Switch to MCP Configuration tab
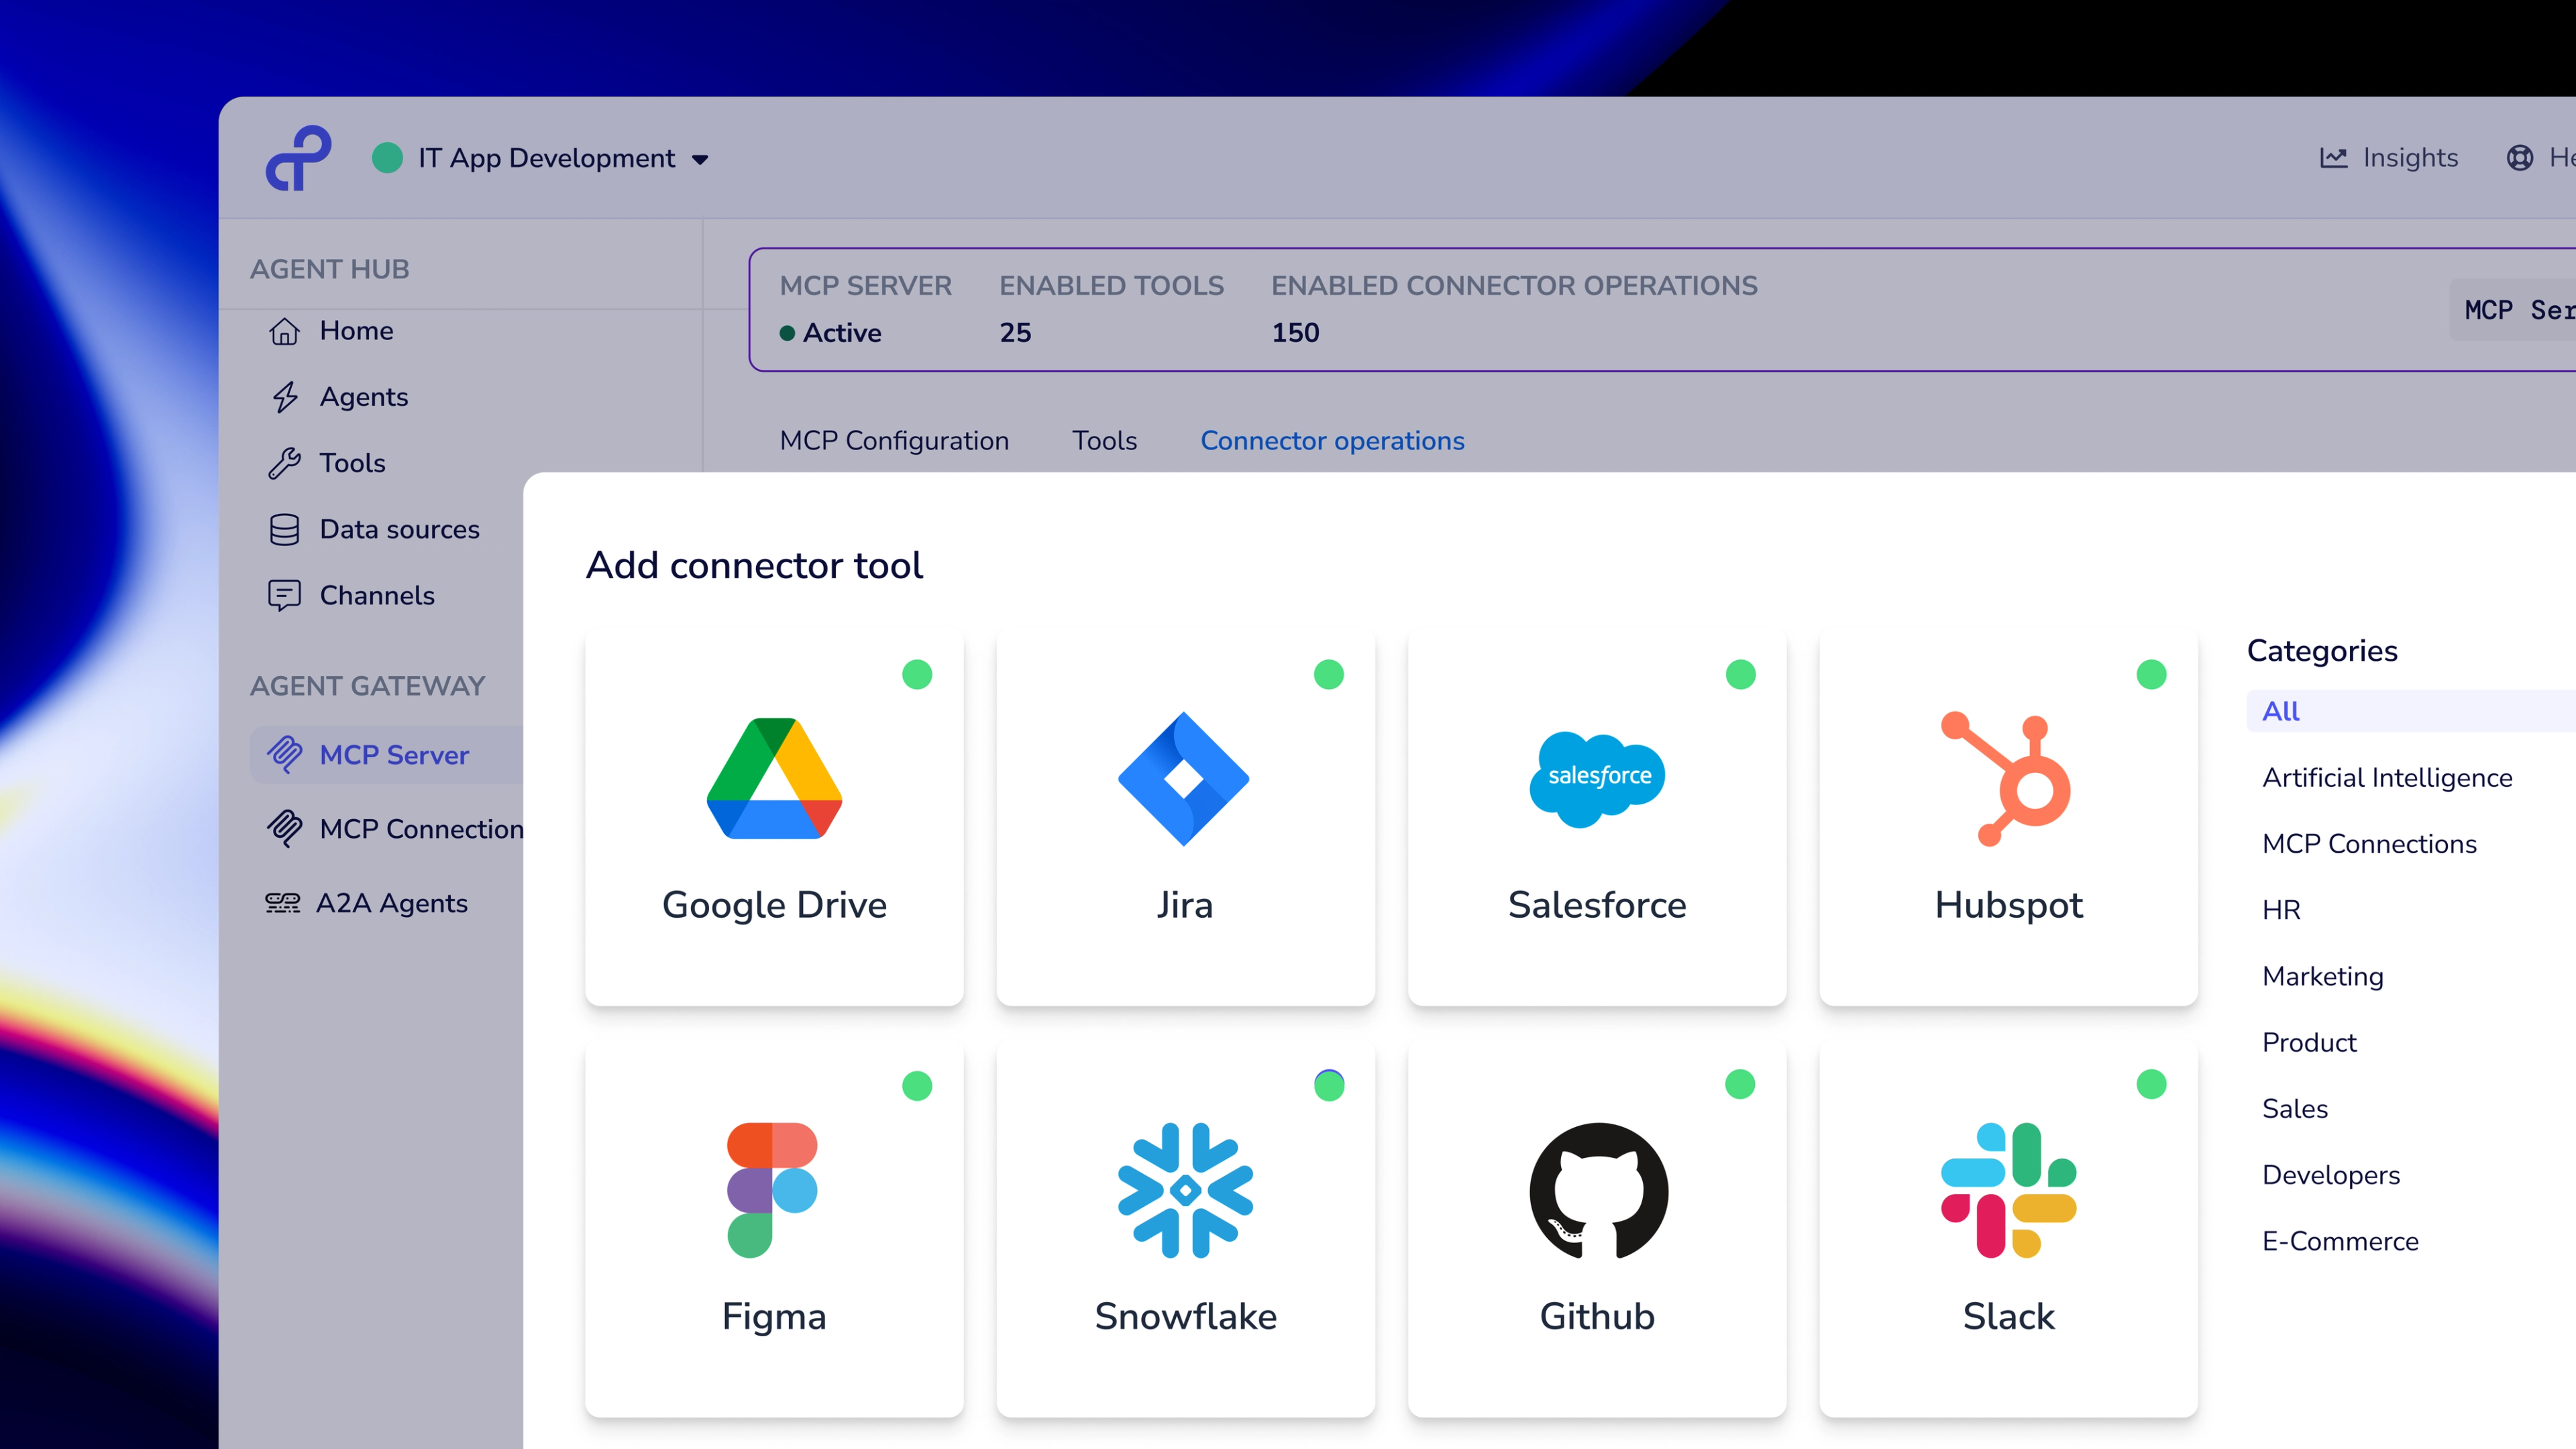The height and width of the screenshot is (1449, 2576). point(894,441)
